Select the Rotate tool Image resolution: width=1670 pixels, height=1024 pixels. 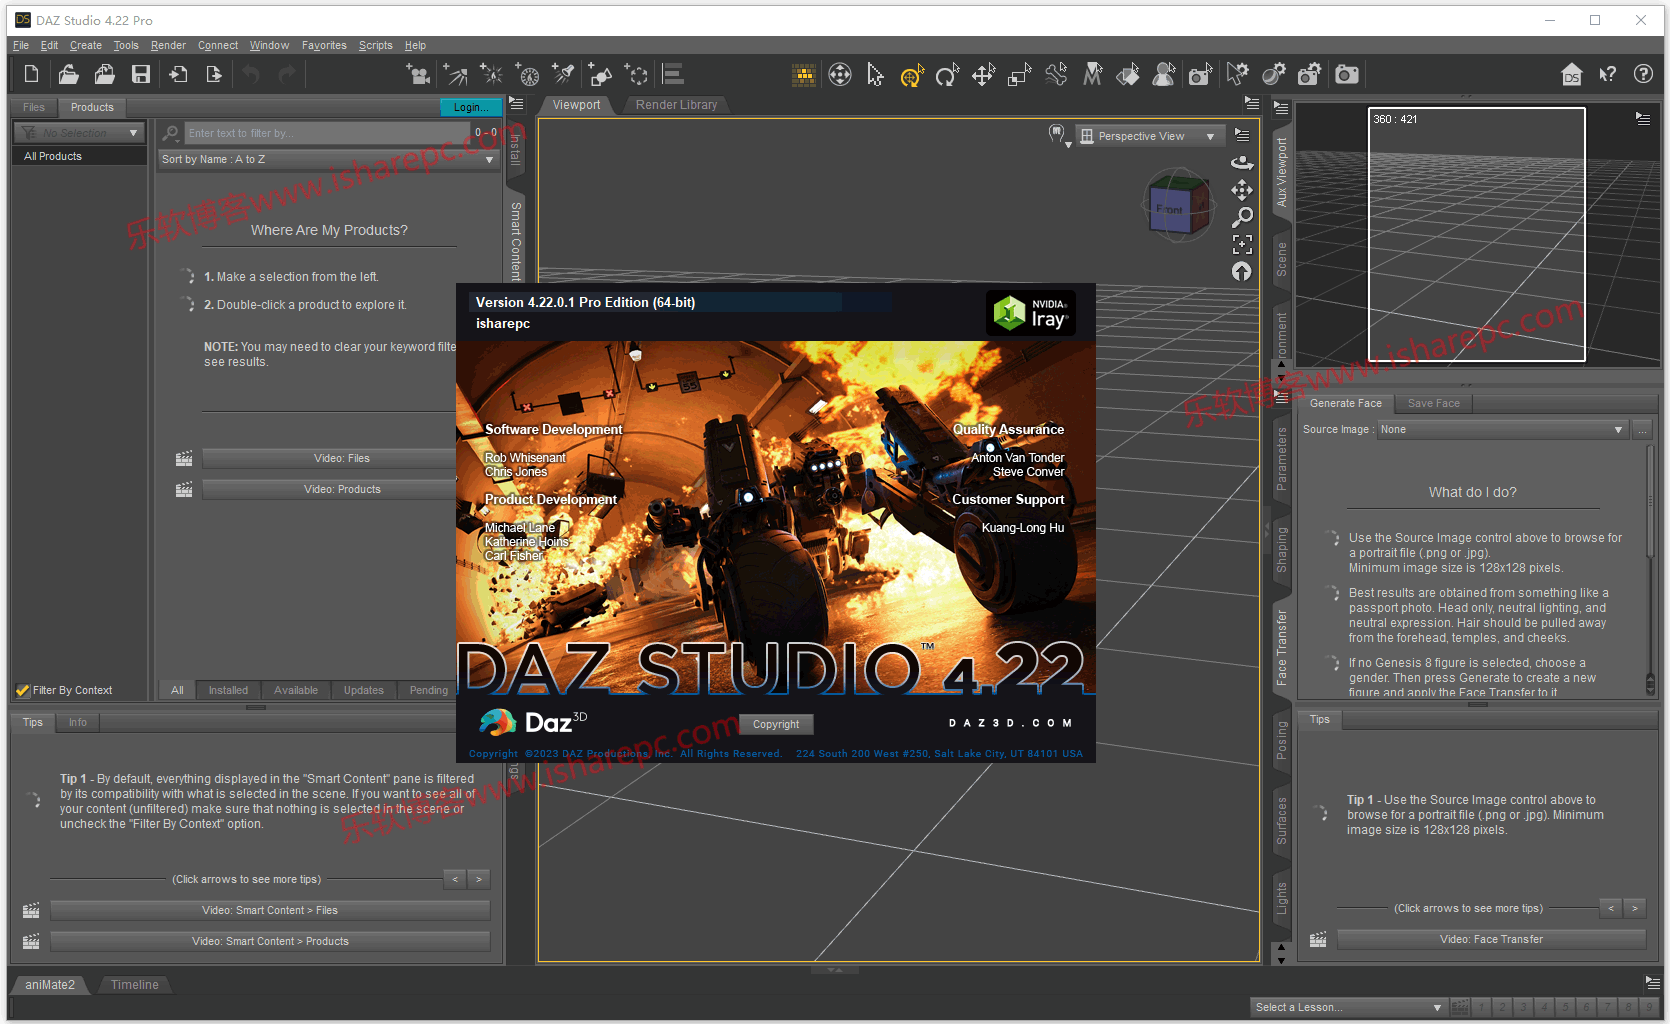[947, 74]
